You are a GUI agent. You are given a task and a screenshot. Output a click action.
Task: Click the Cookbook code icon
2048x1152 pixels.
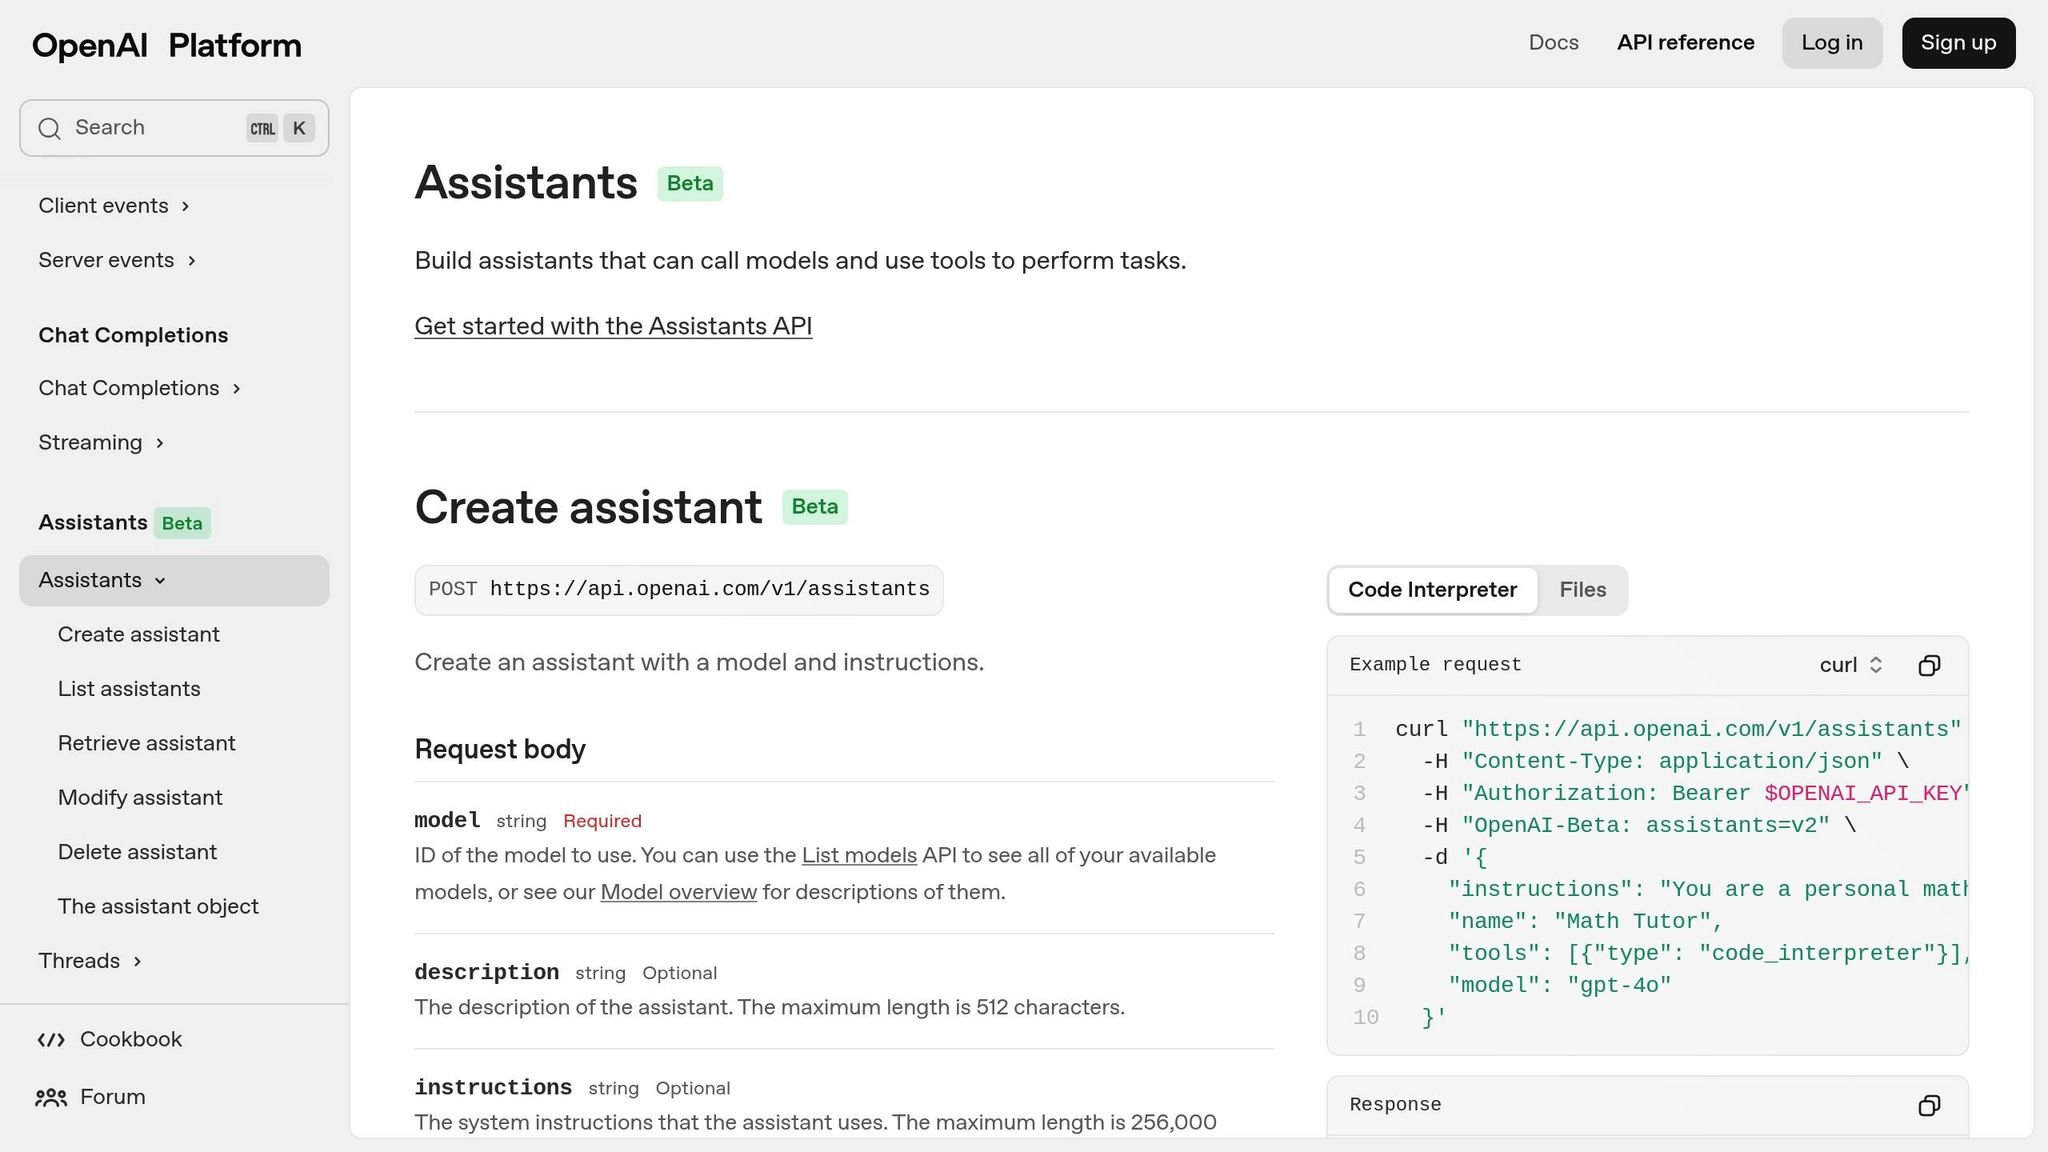(51, 1040)
